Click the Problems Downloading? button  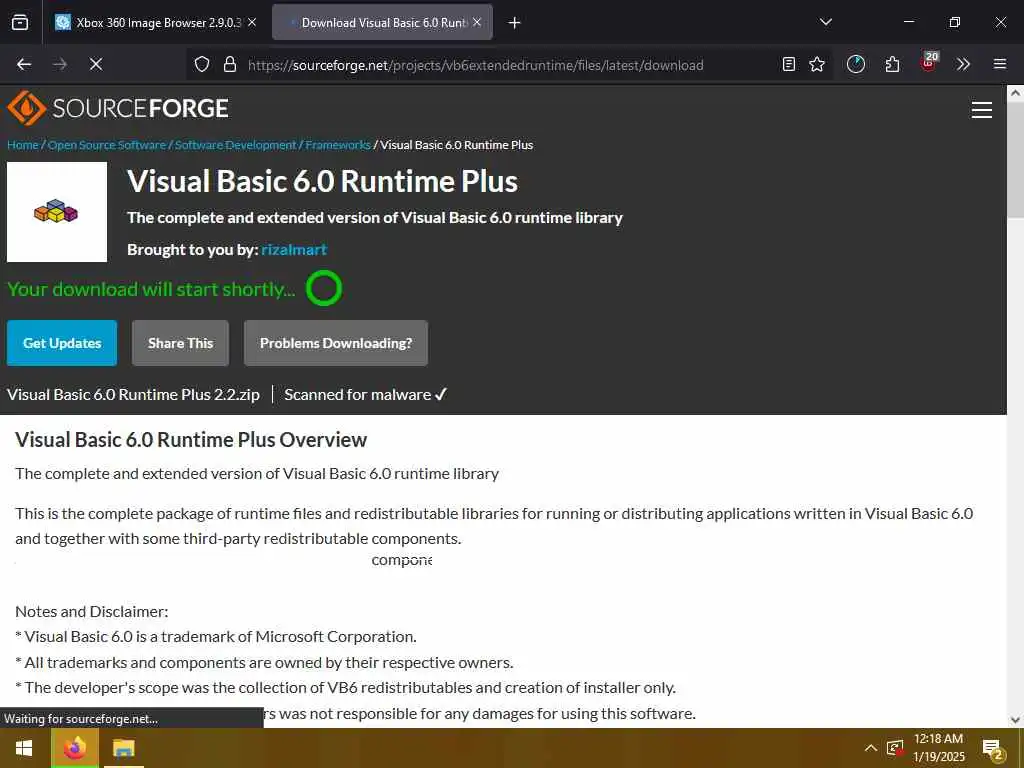336,343
